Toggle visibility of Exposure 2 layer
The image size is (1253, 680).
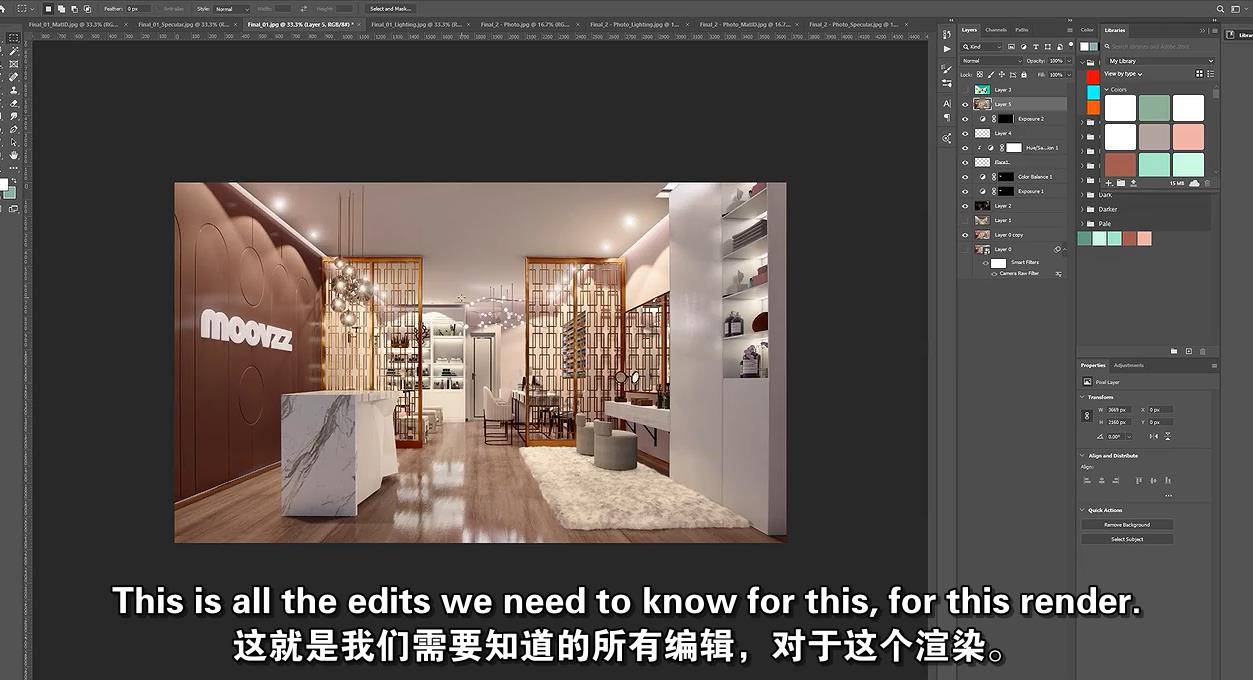coord(965,119)
